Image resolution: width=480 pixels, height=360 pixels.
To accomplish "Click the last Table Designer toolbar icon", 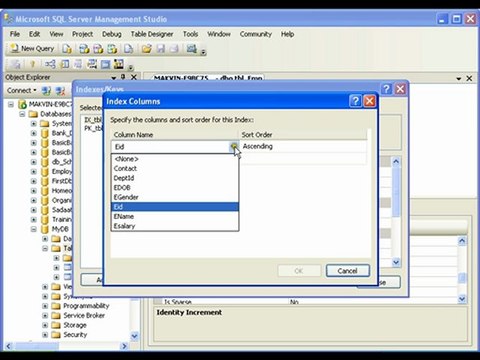I will point(119,64).
